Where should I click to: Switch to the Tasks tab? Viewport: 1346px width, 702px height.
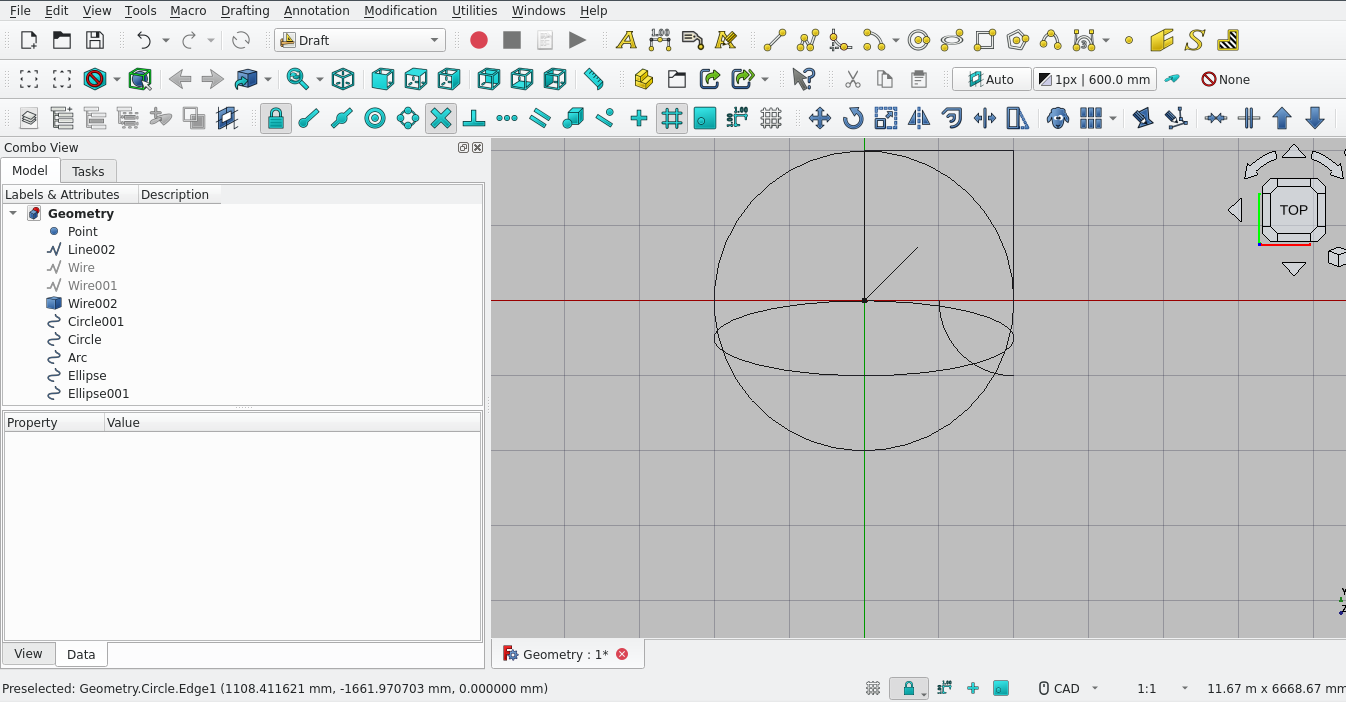[x=88, y=171]
